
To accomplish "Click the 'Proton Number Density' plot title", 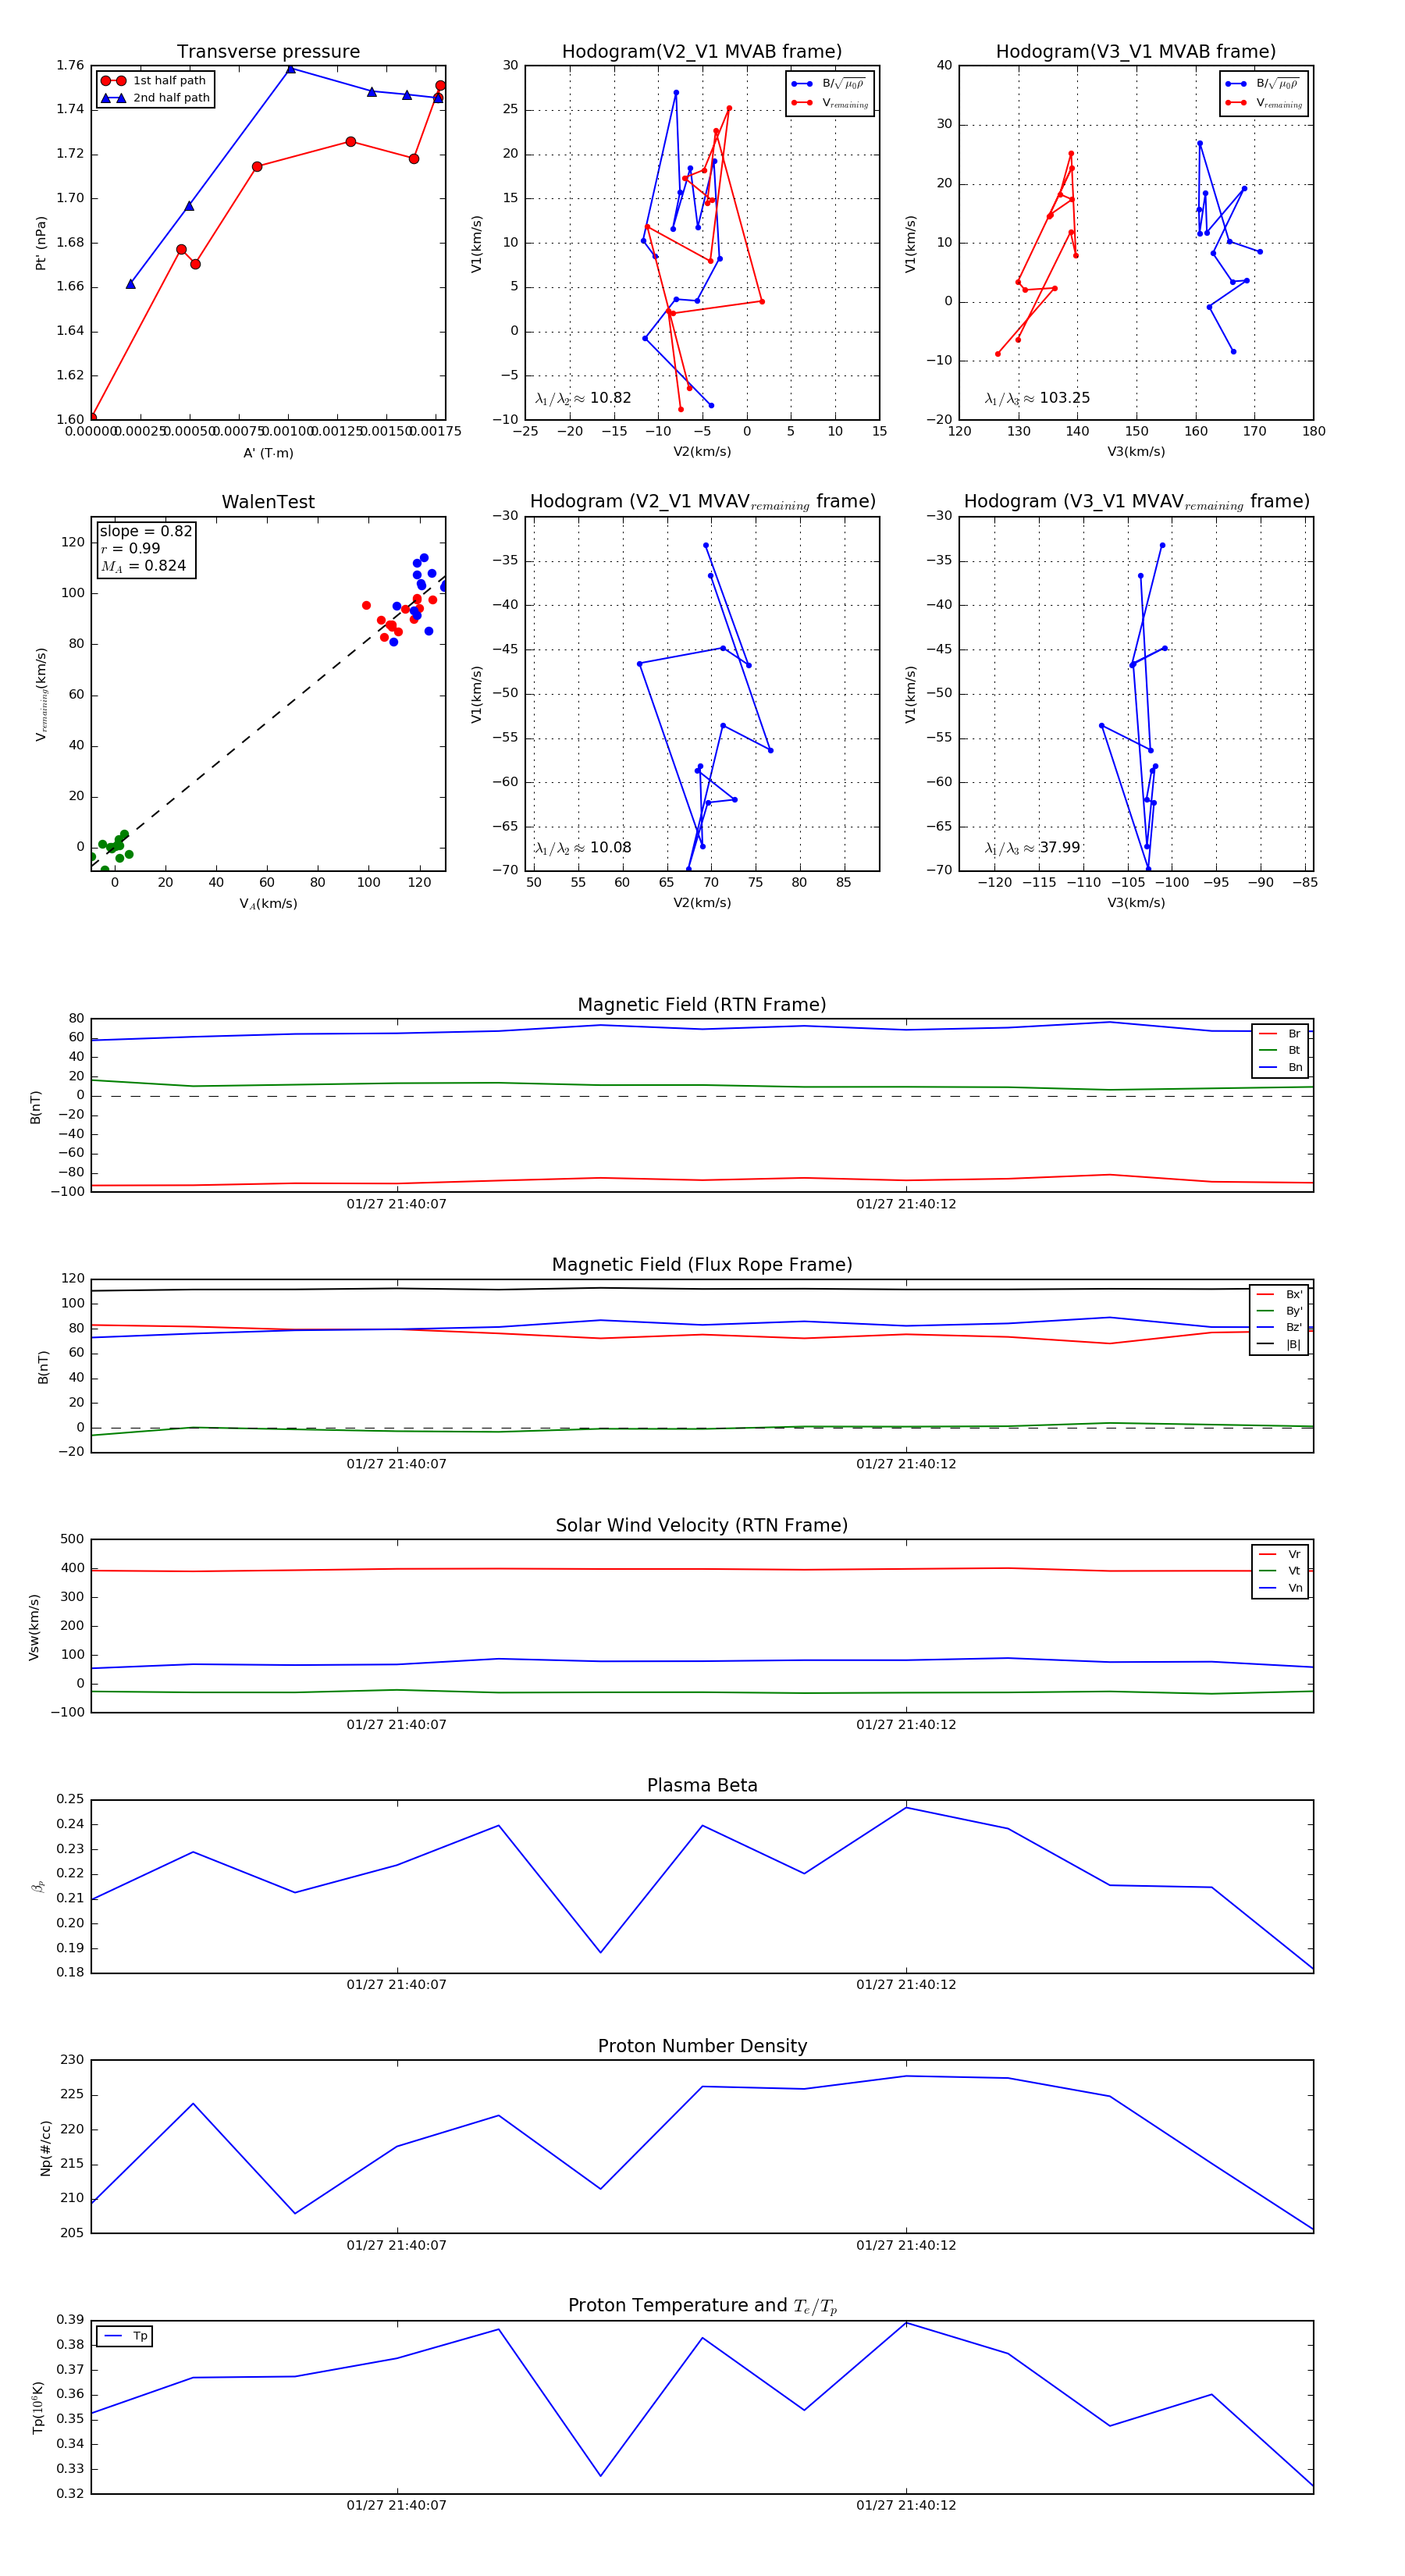I will pos(702,2046).
